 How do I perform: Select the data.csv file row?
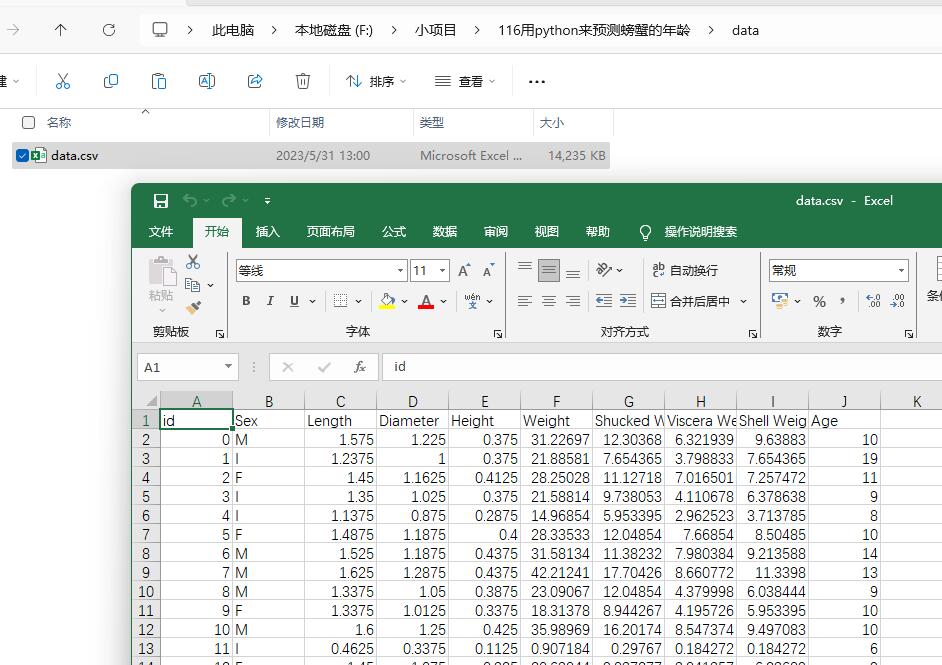(x=311, y=156)
